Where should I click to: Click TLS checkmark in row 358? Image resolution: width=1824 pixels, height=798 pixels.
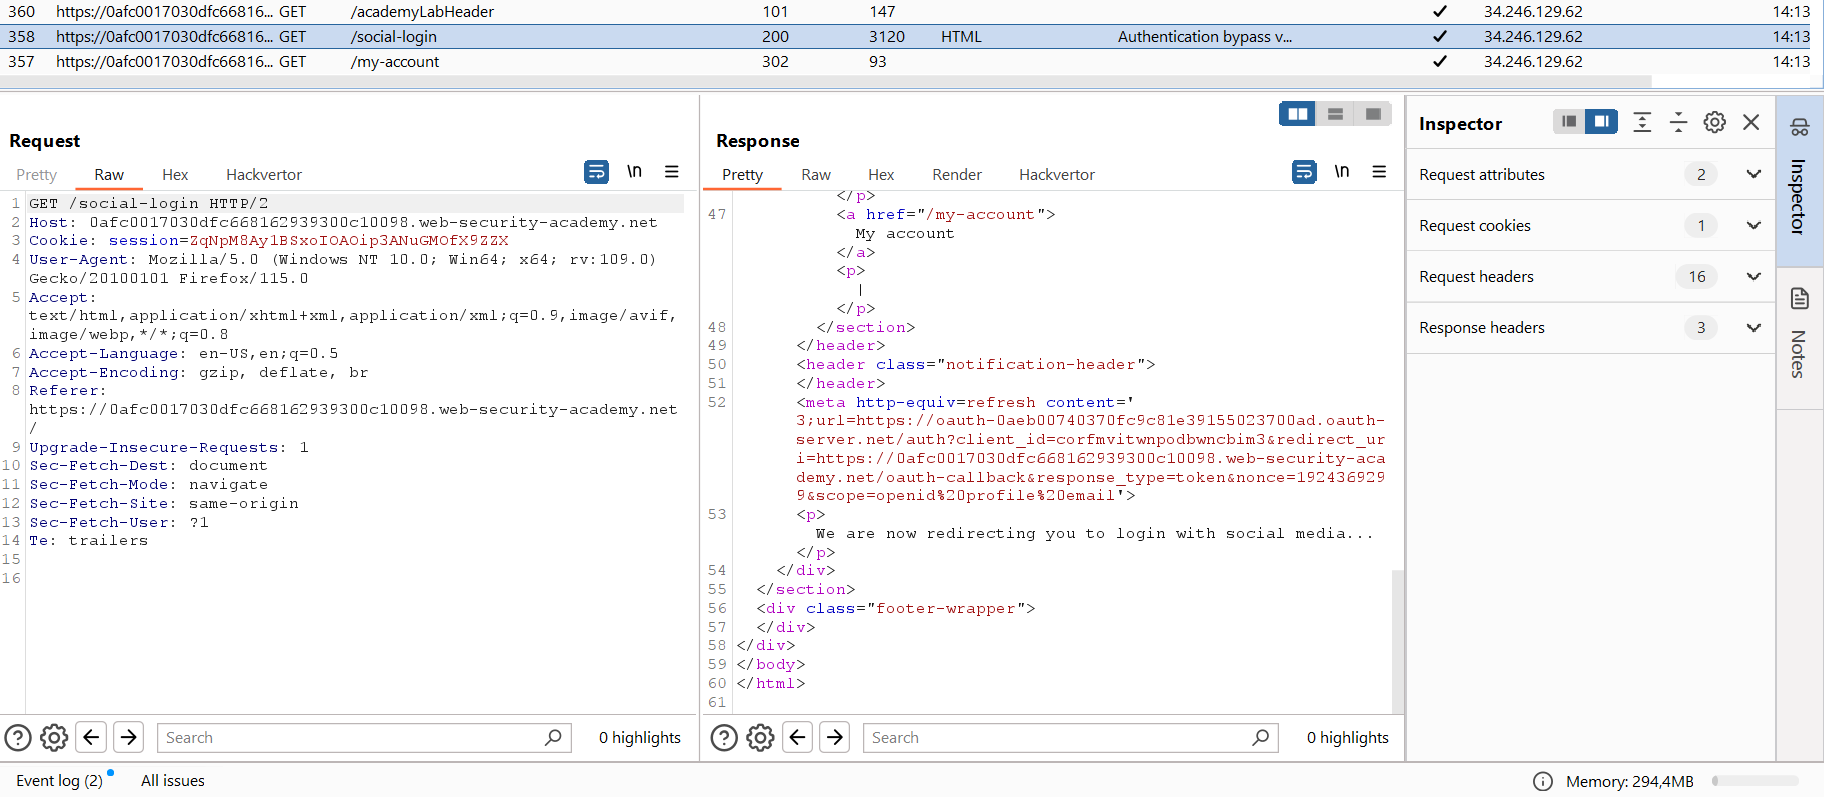tap(1439, 37)
